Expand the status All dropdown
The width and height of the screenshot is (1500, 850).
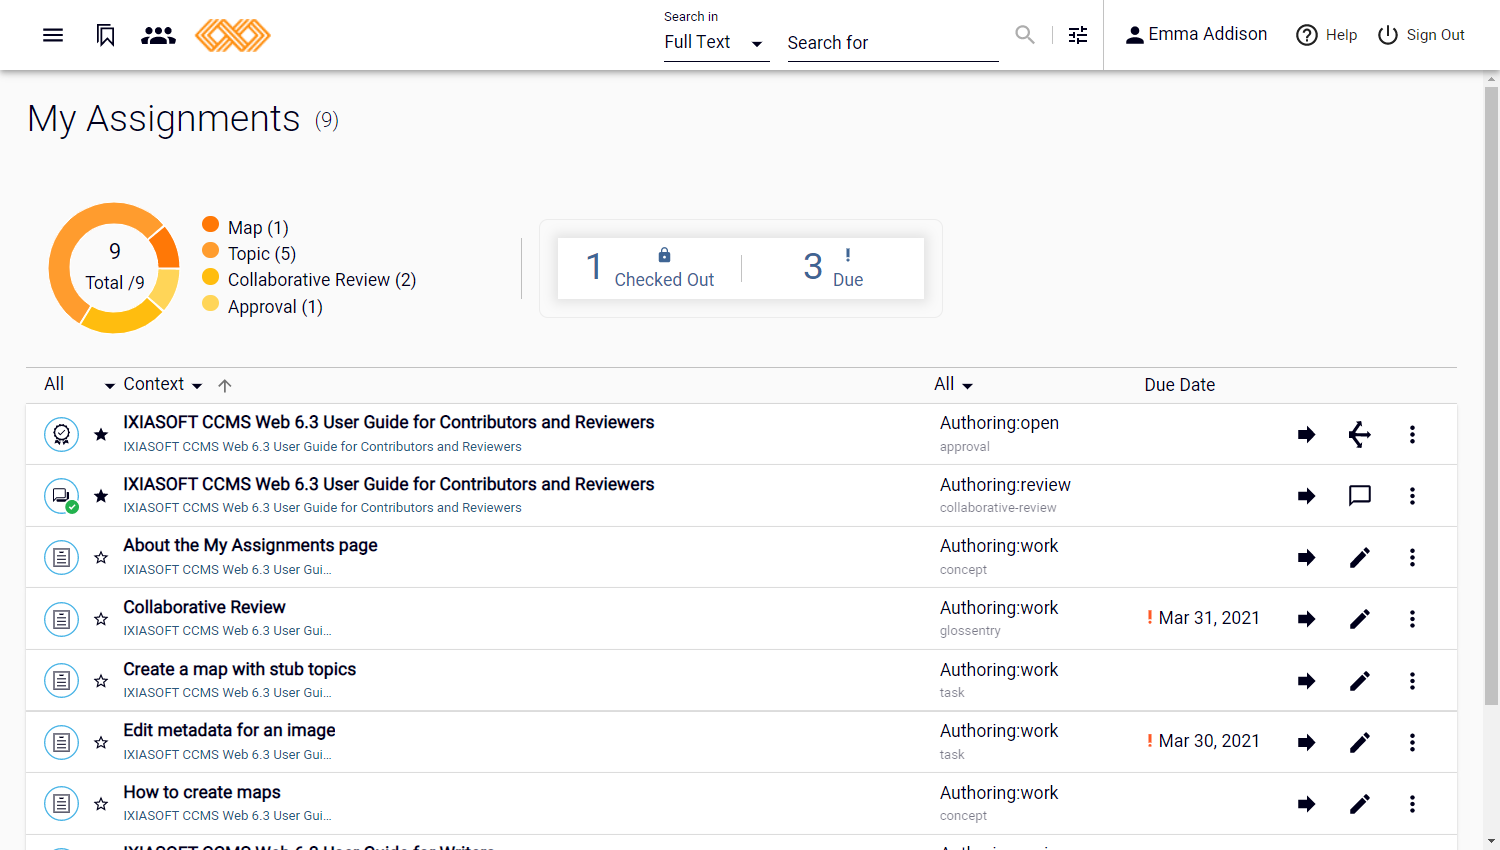pos(954,384)
